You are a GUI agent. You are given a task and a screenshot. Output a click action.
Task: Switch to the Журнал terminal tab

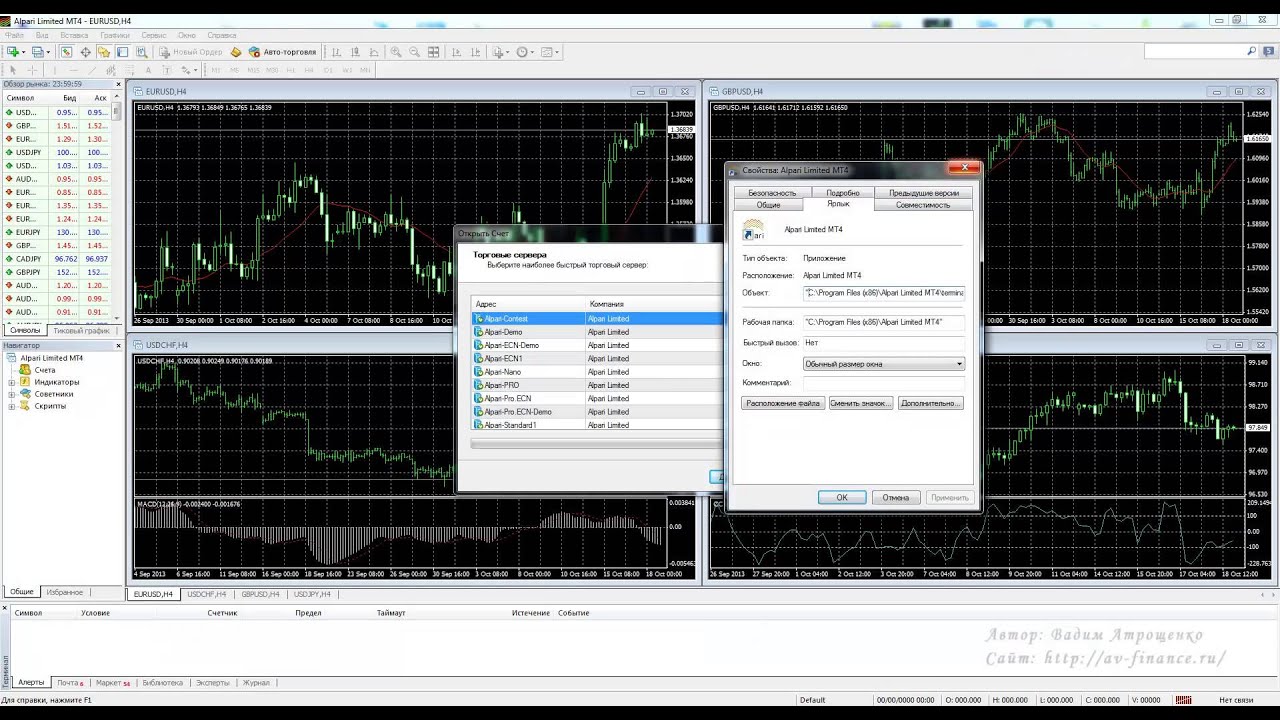tap(256, 683)
